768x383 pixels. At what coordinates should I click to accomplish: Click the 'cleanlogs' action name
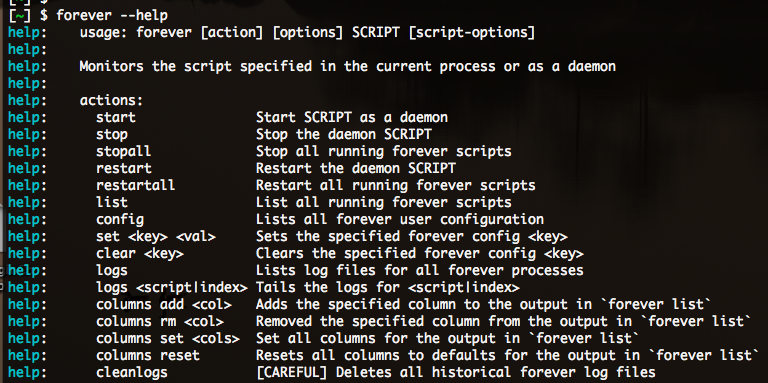[132, 372]
